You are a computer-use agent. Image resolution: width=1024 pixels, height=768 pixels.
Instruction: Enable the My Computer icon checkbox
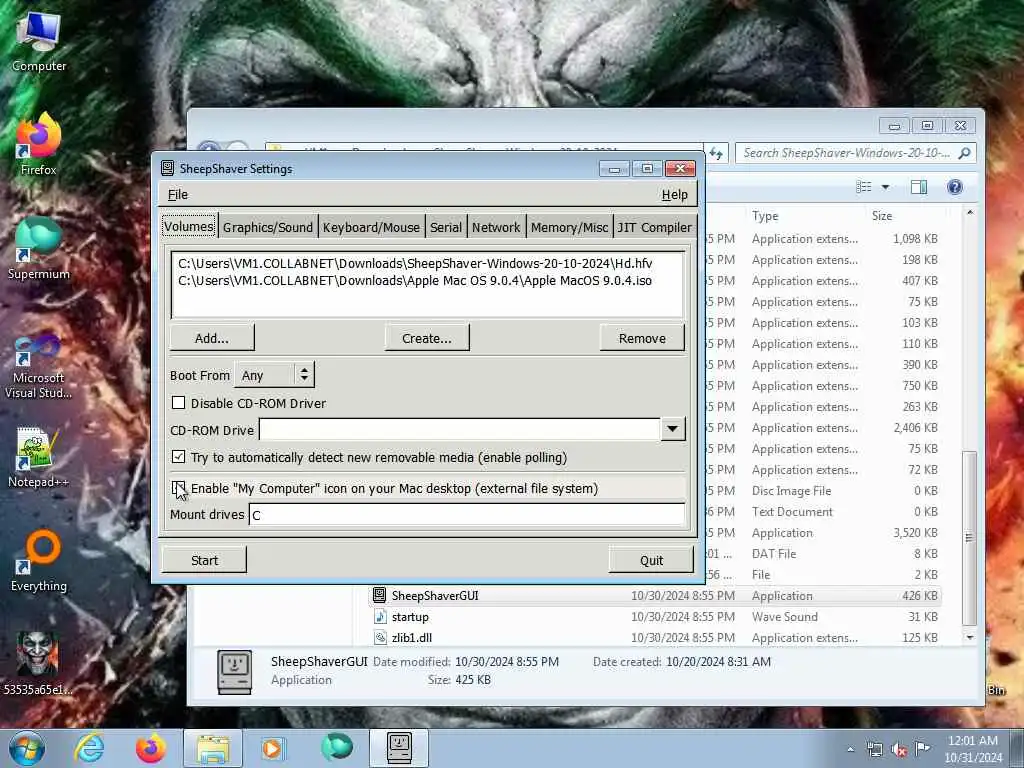click(178, 488)
